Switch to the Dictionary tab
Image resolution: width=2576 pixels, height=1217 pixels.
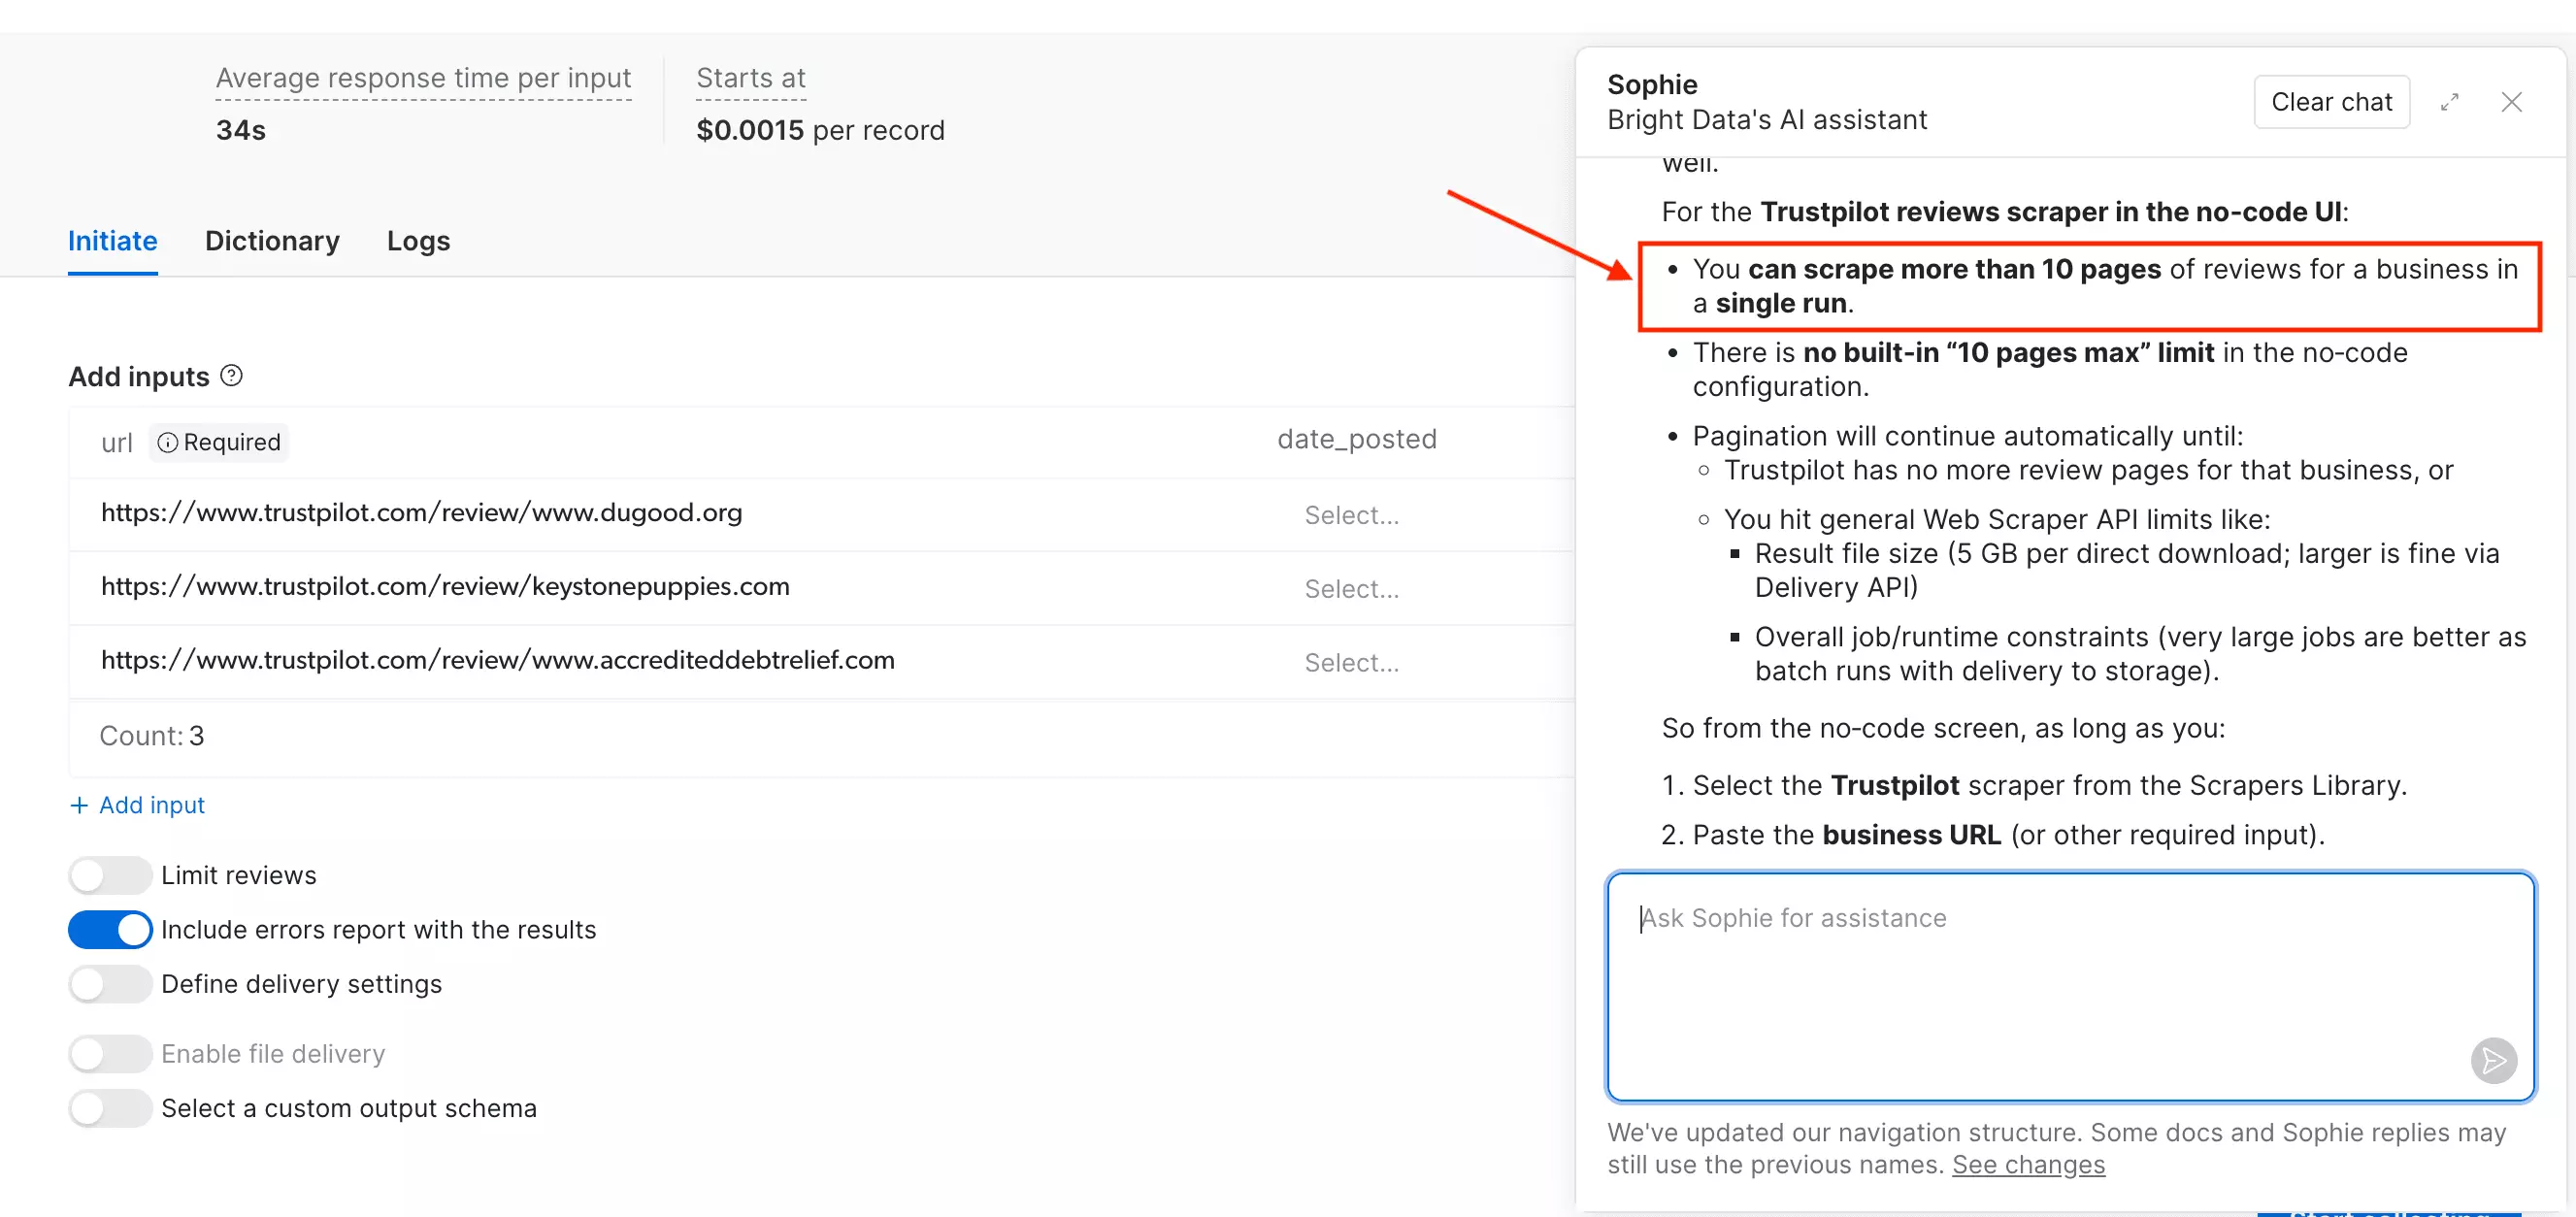[271, 241]
